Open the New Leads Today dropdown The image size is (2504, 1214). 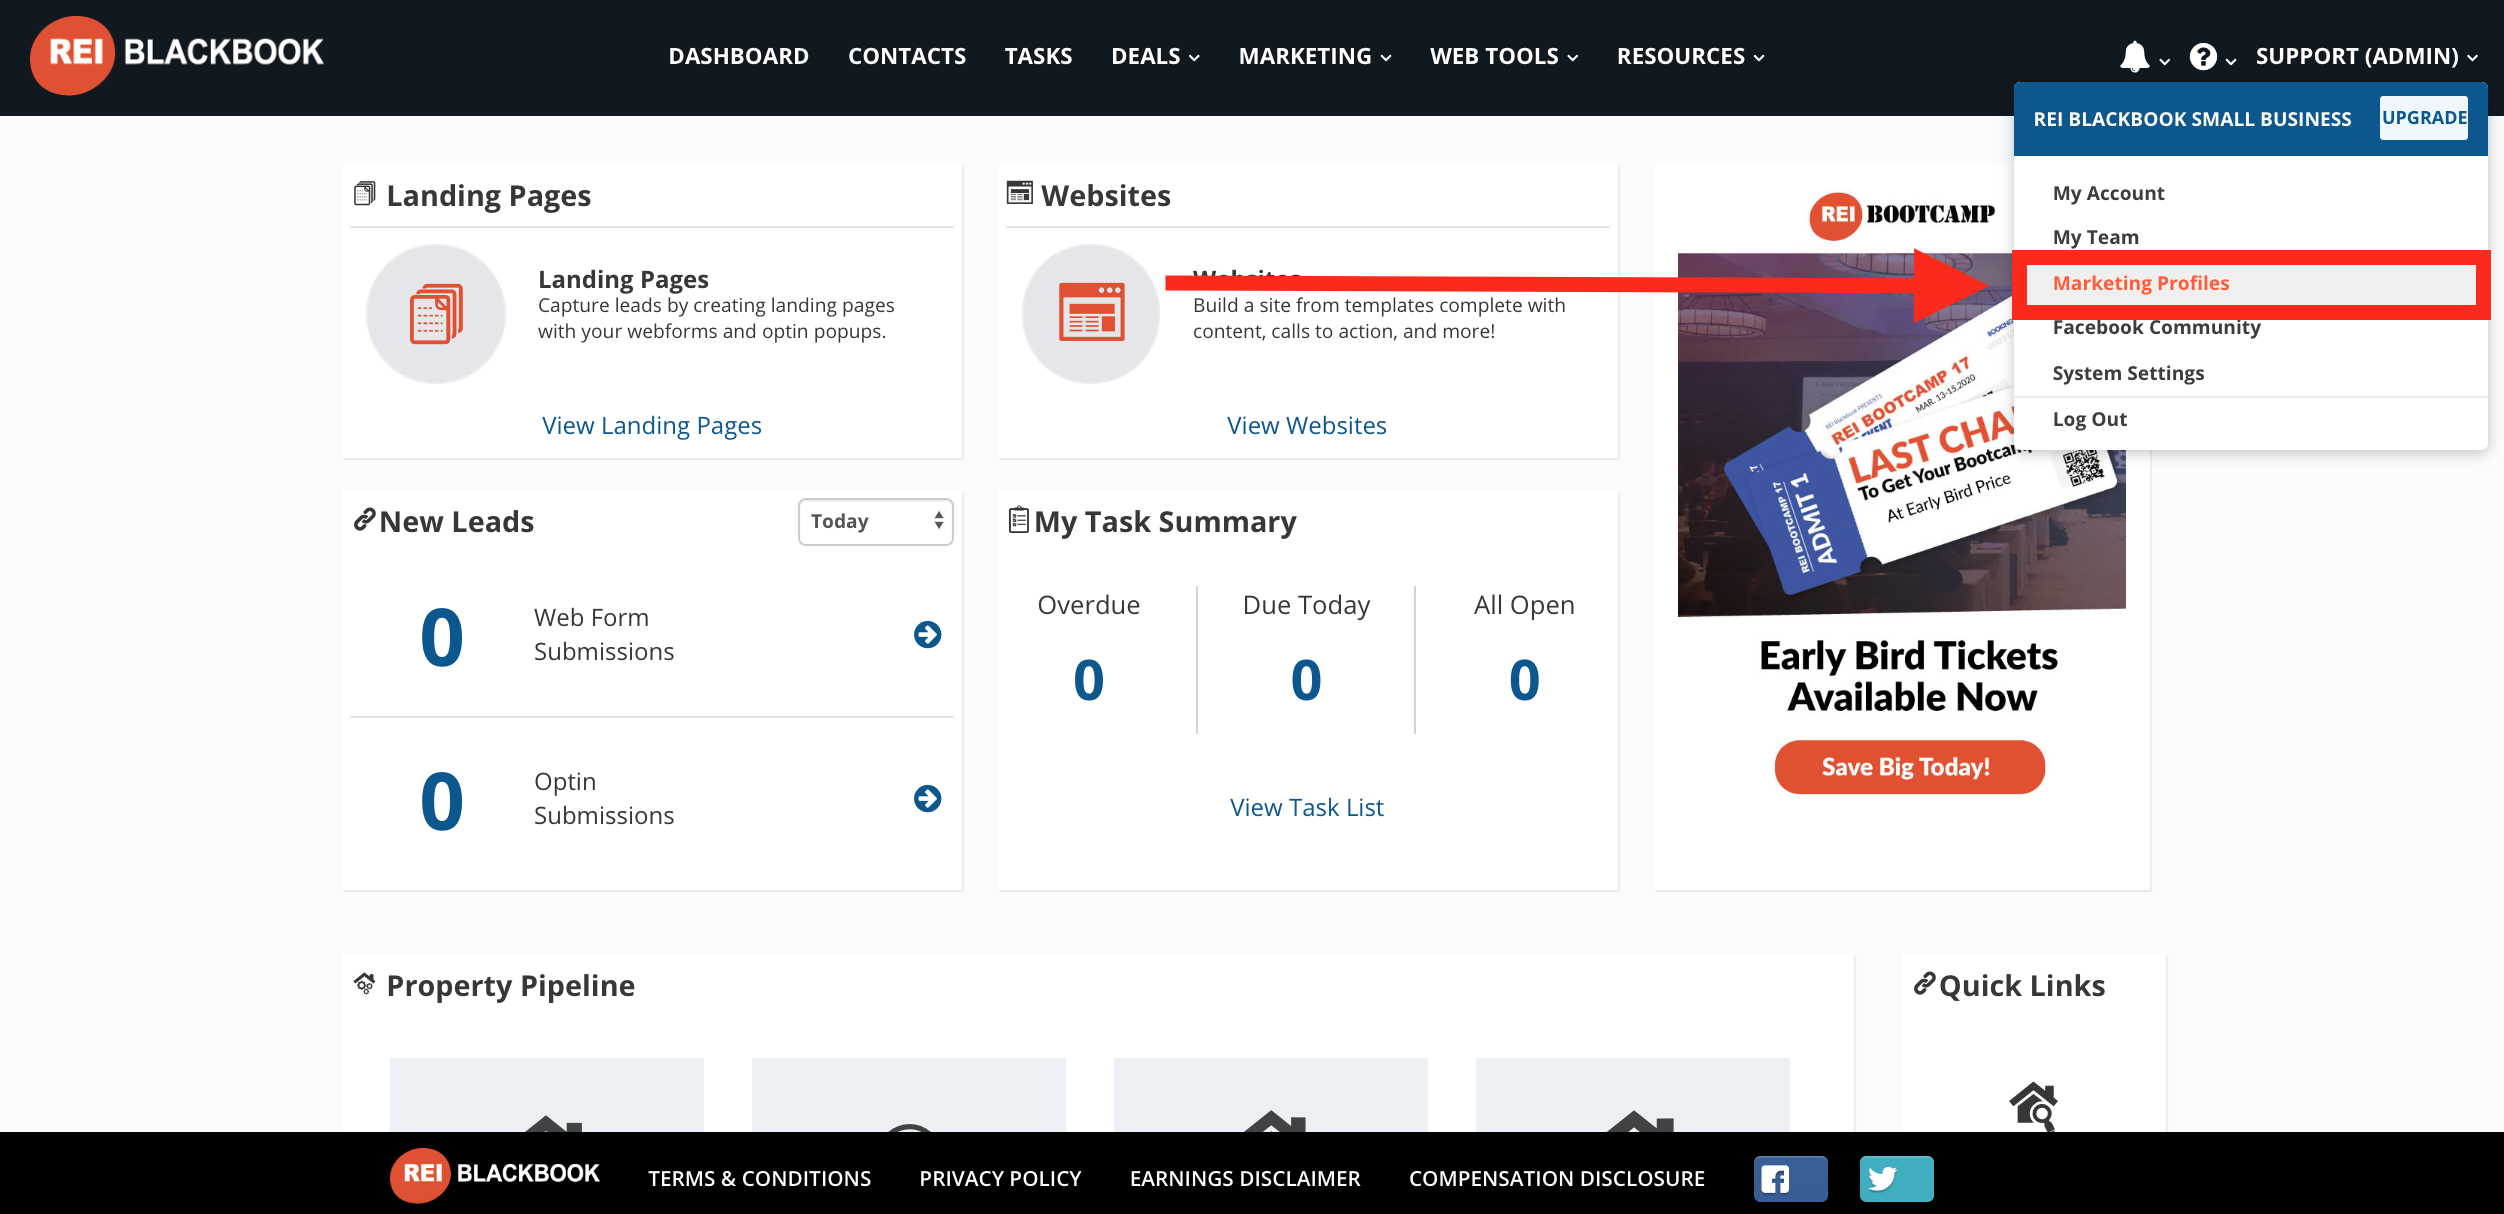[876, 522]
